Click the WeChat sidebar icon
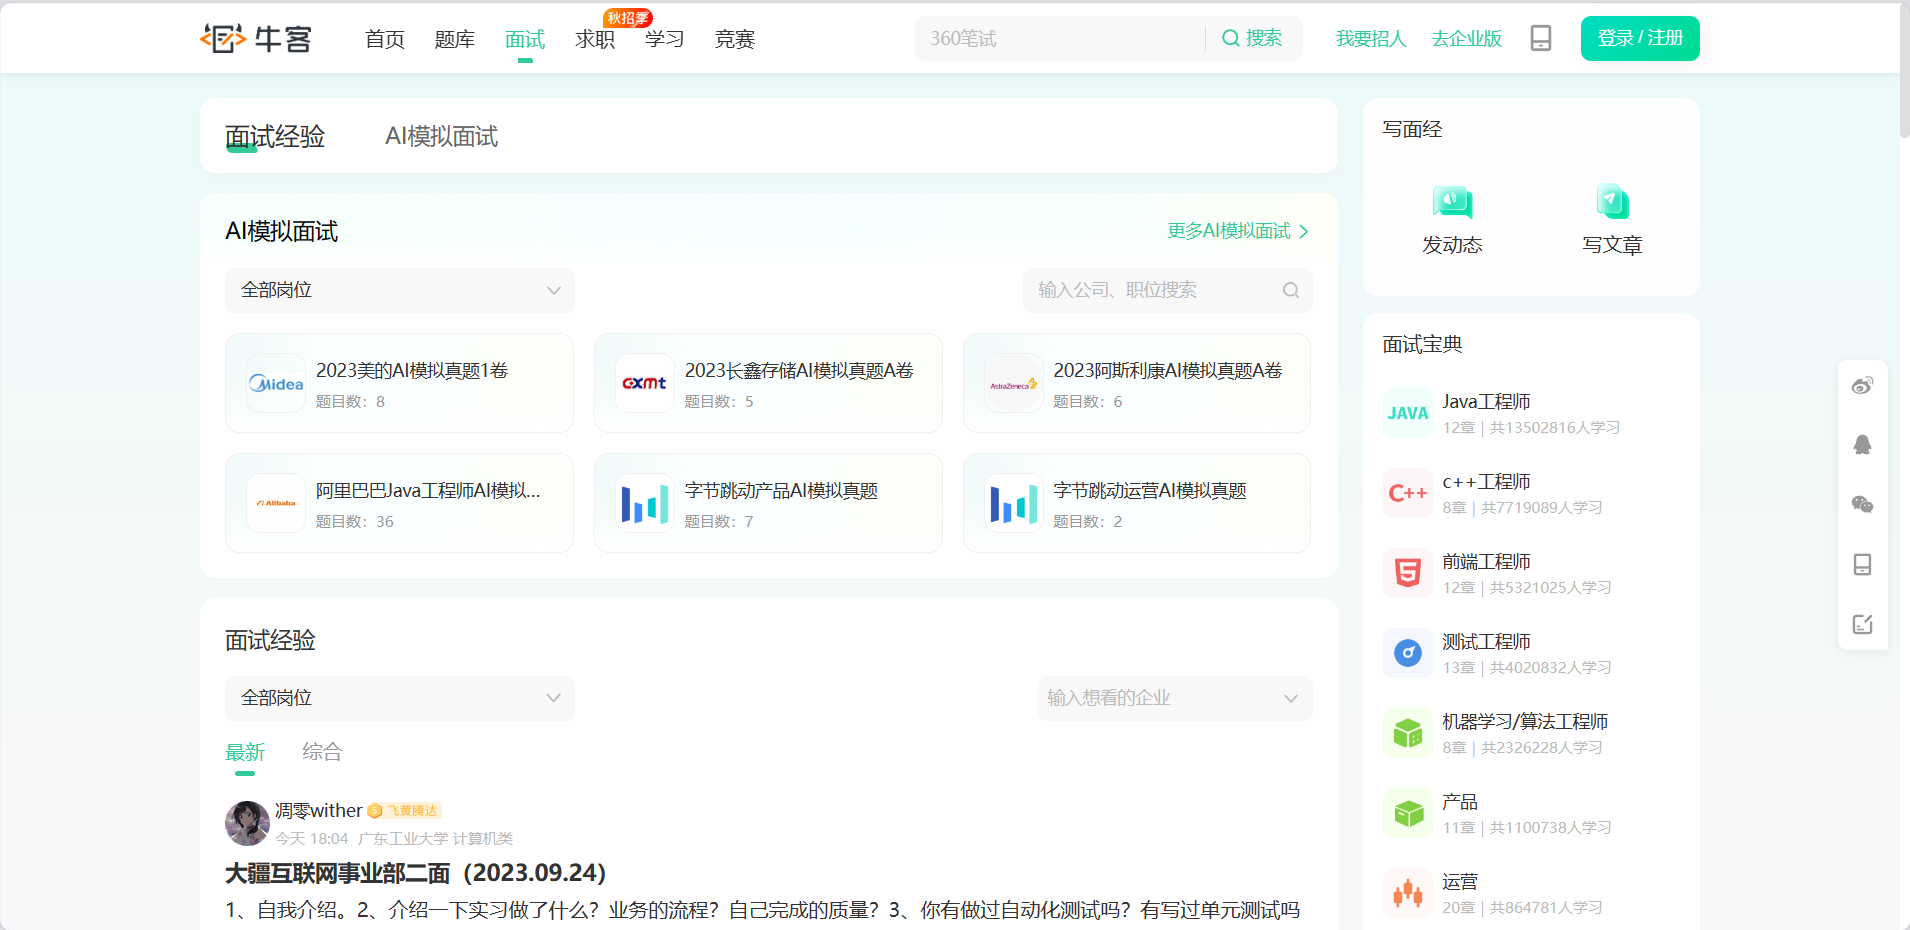Viewport: 1910px width, 930px height. click(1862, 505)
